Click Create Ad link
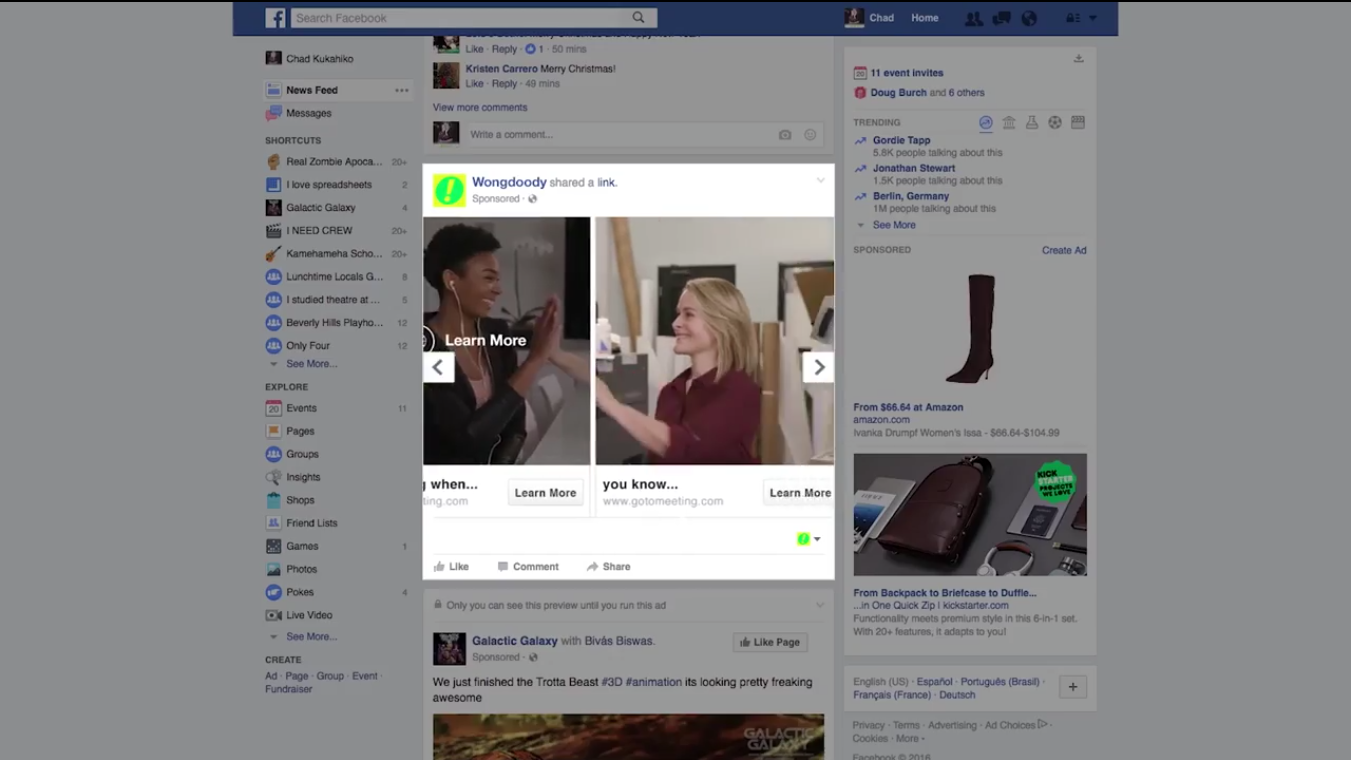The image size is (1351, 760). 1064,251
